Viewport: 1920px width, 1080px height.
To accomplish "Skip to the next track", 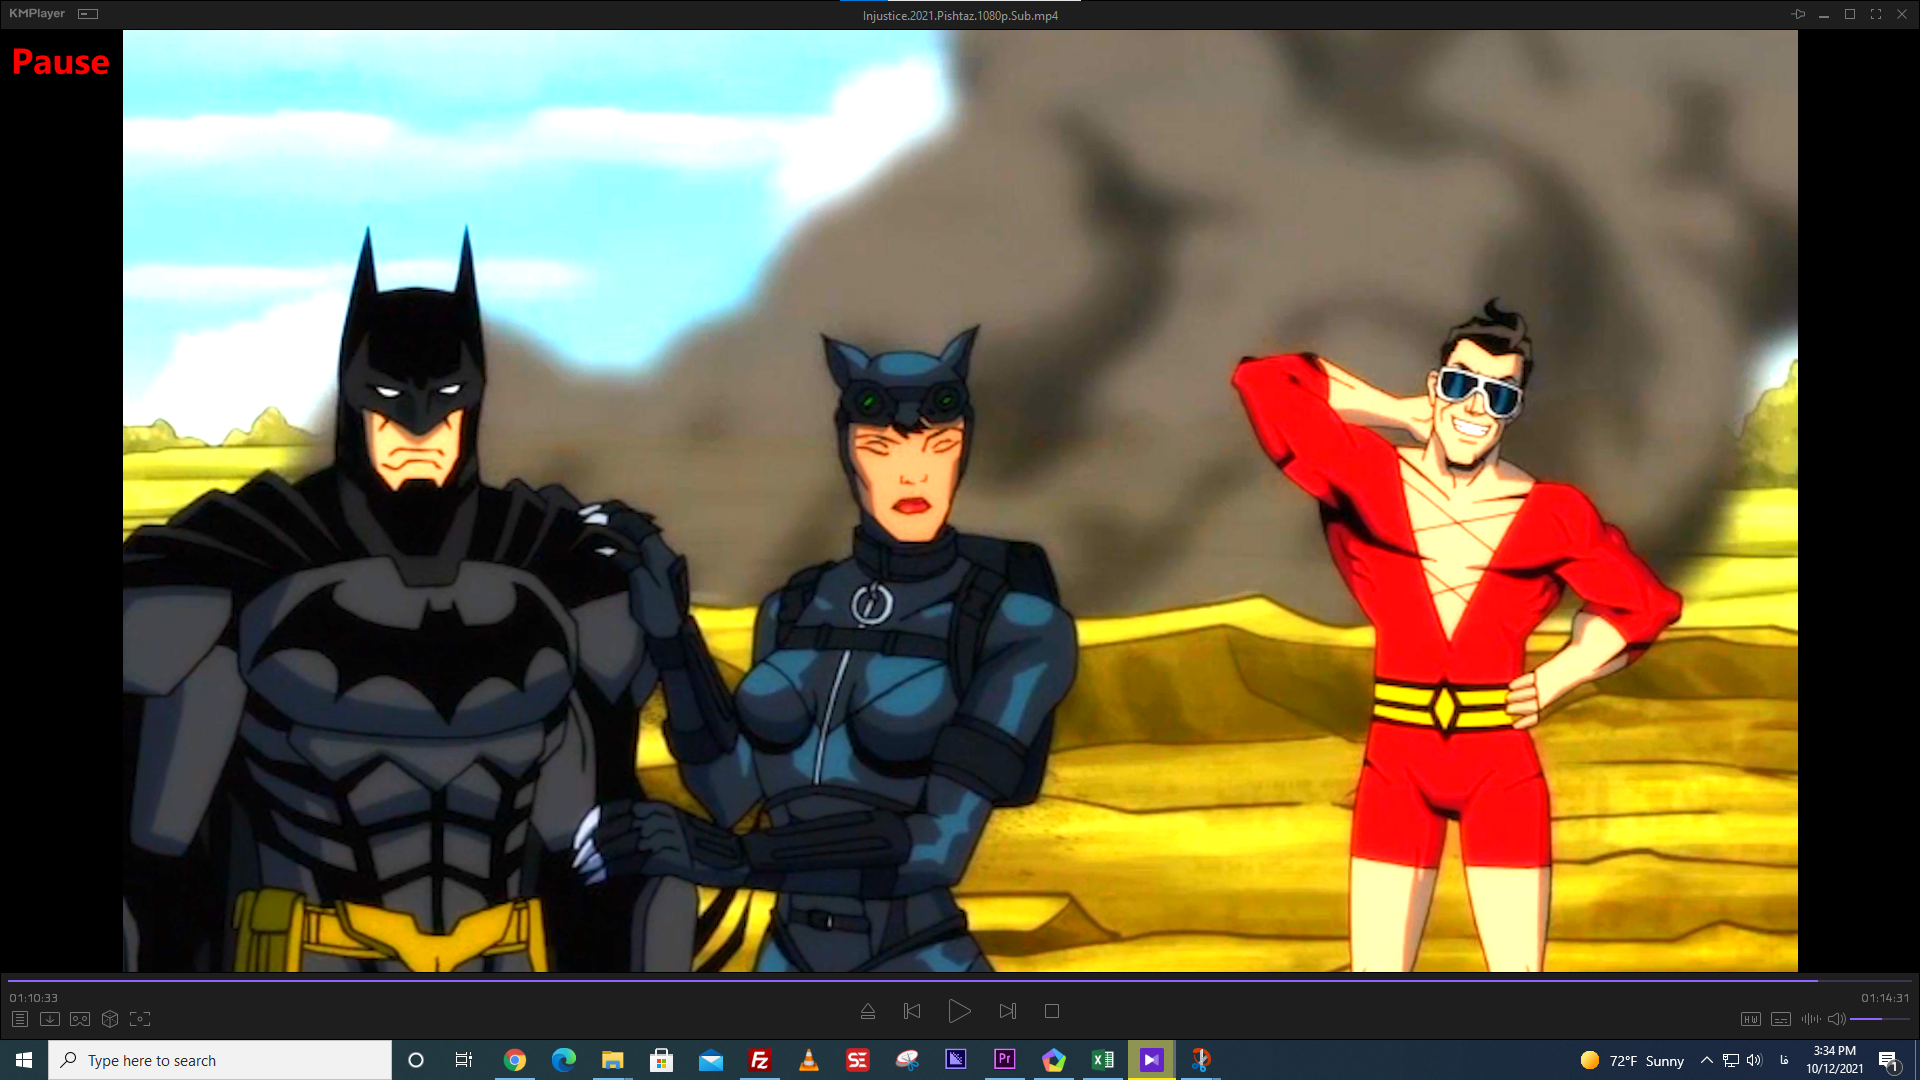I will (1007, 1011).
